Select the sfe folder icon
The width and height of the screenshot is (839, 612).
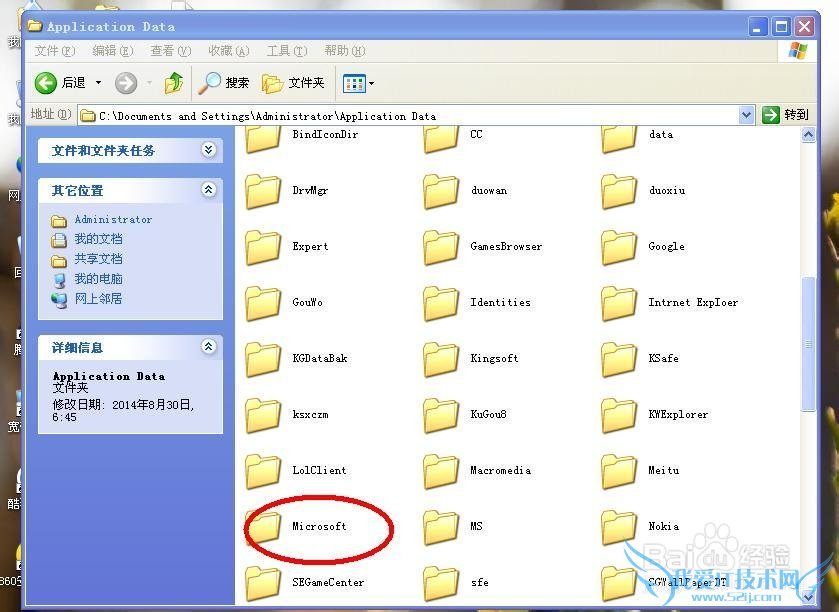coord(441,584)
